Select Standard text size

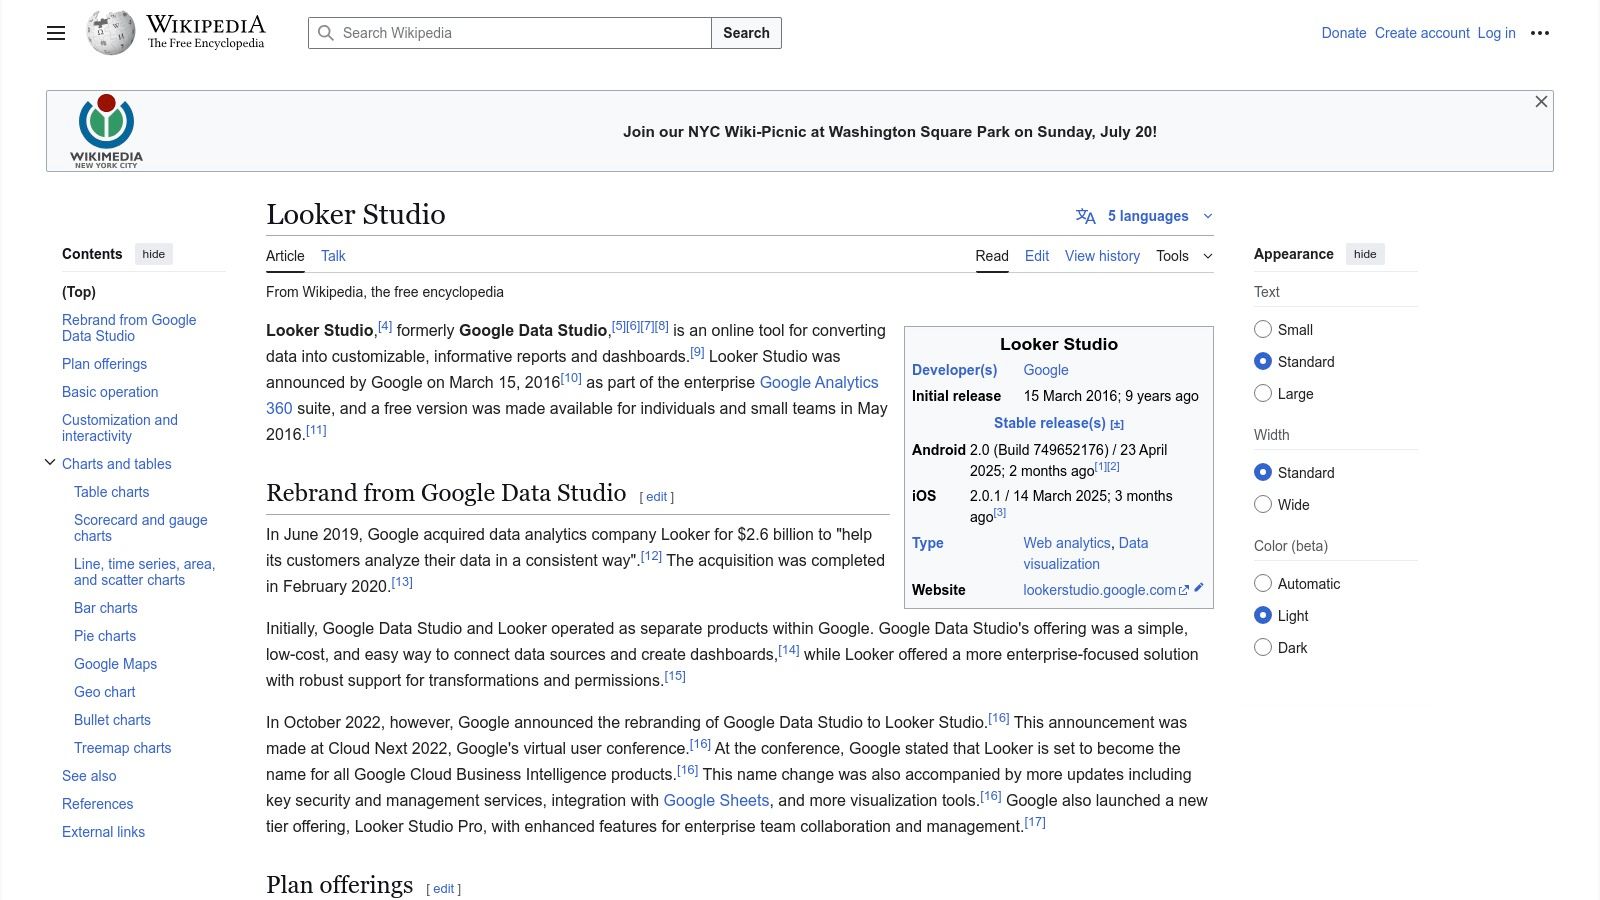[1263, 361]
